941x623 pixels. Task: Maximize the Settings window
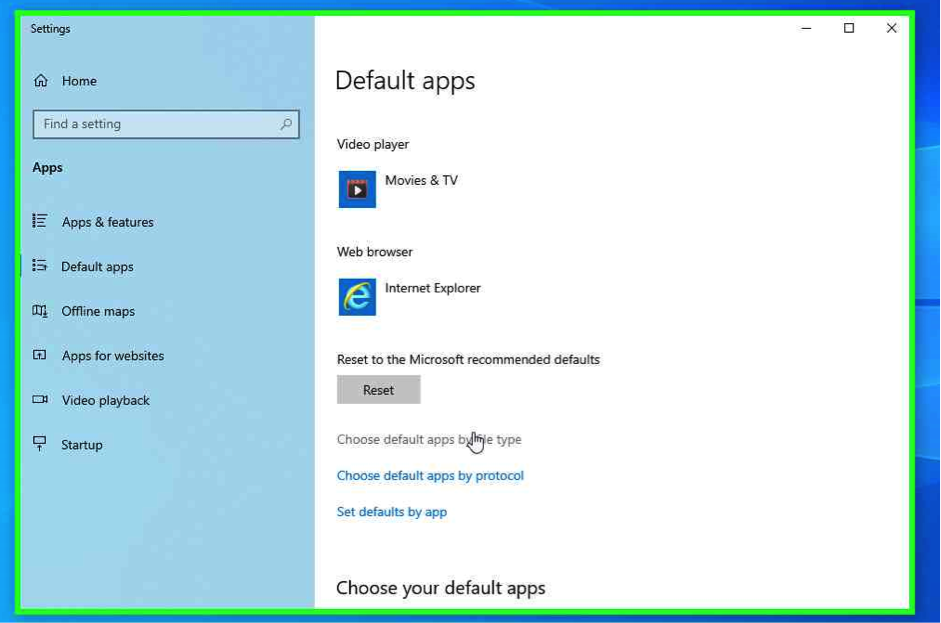point(849,28)
